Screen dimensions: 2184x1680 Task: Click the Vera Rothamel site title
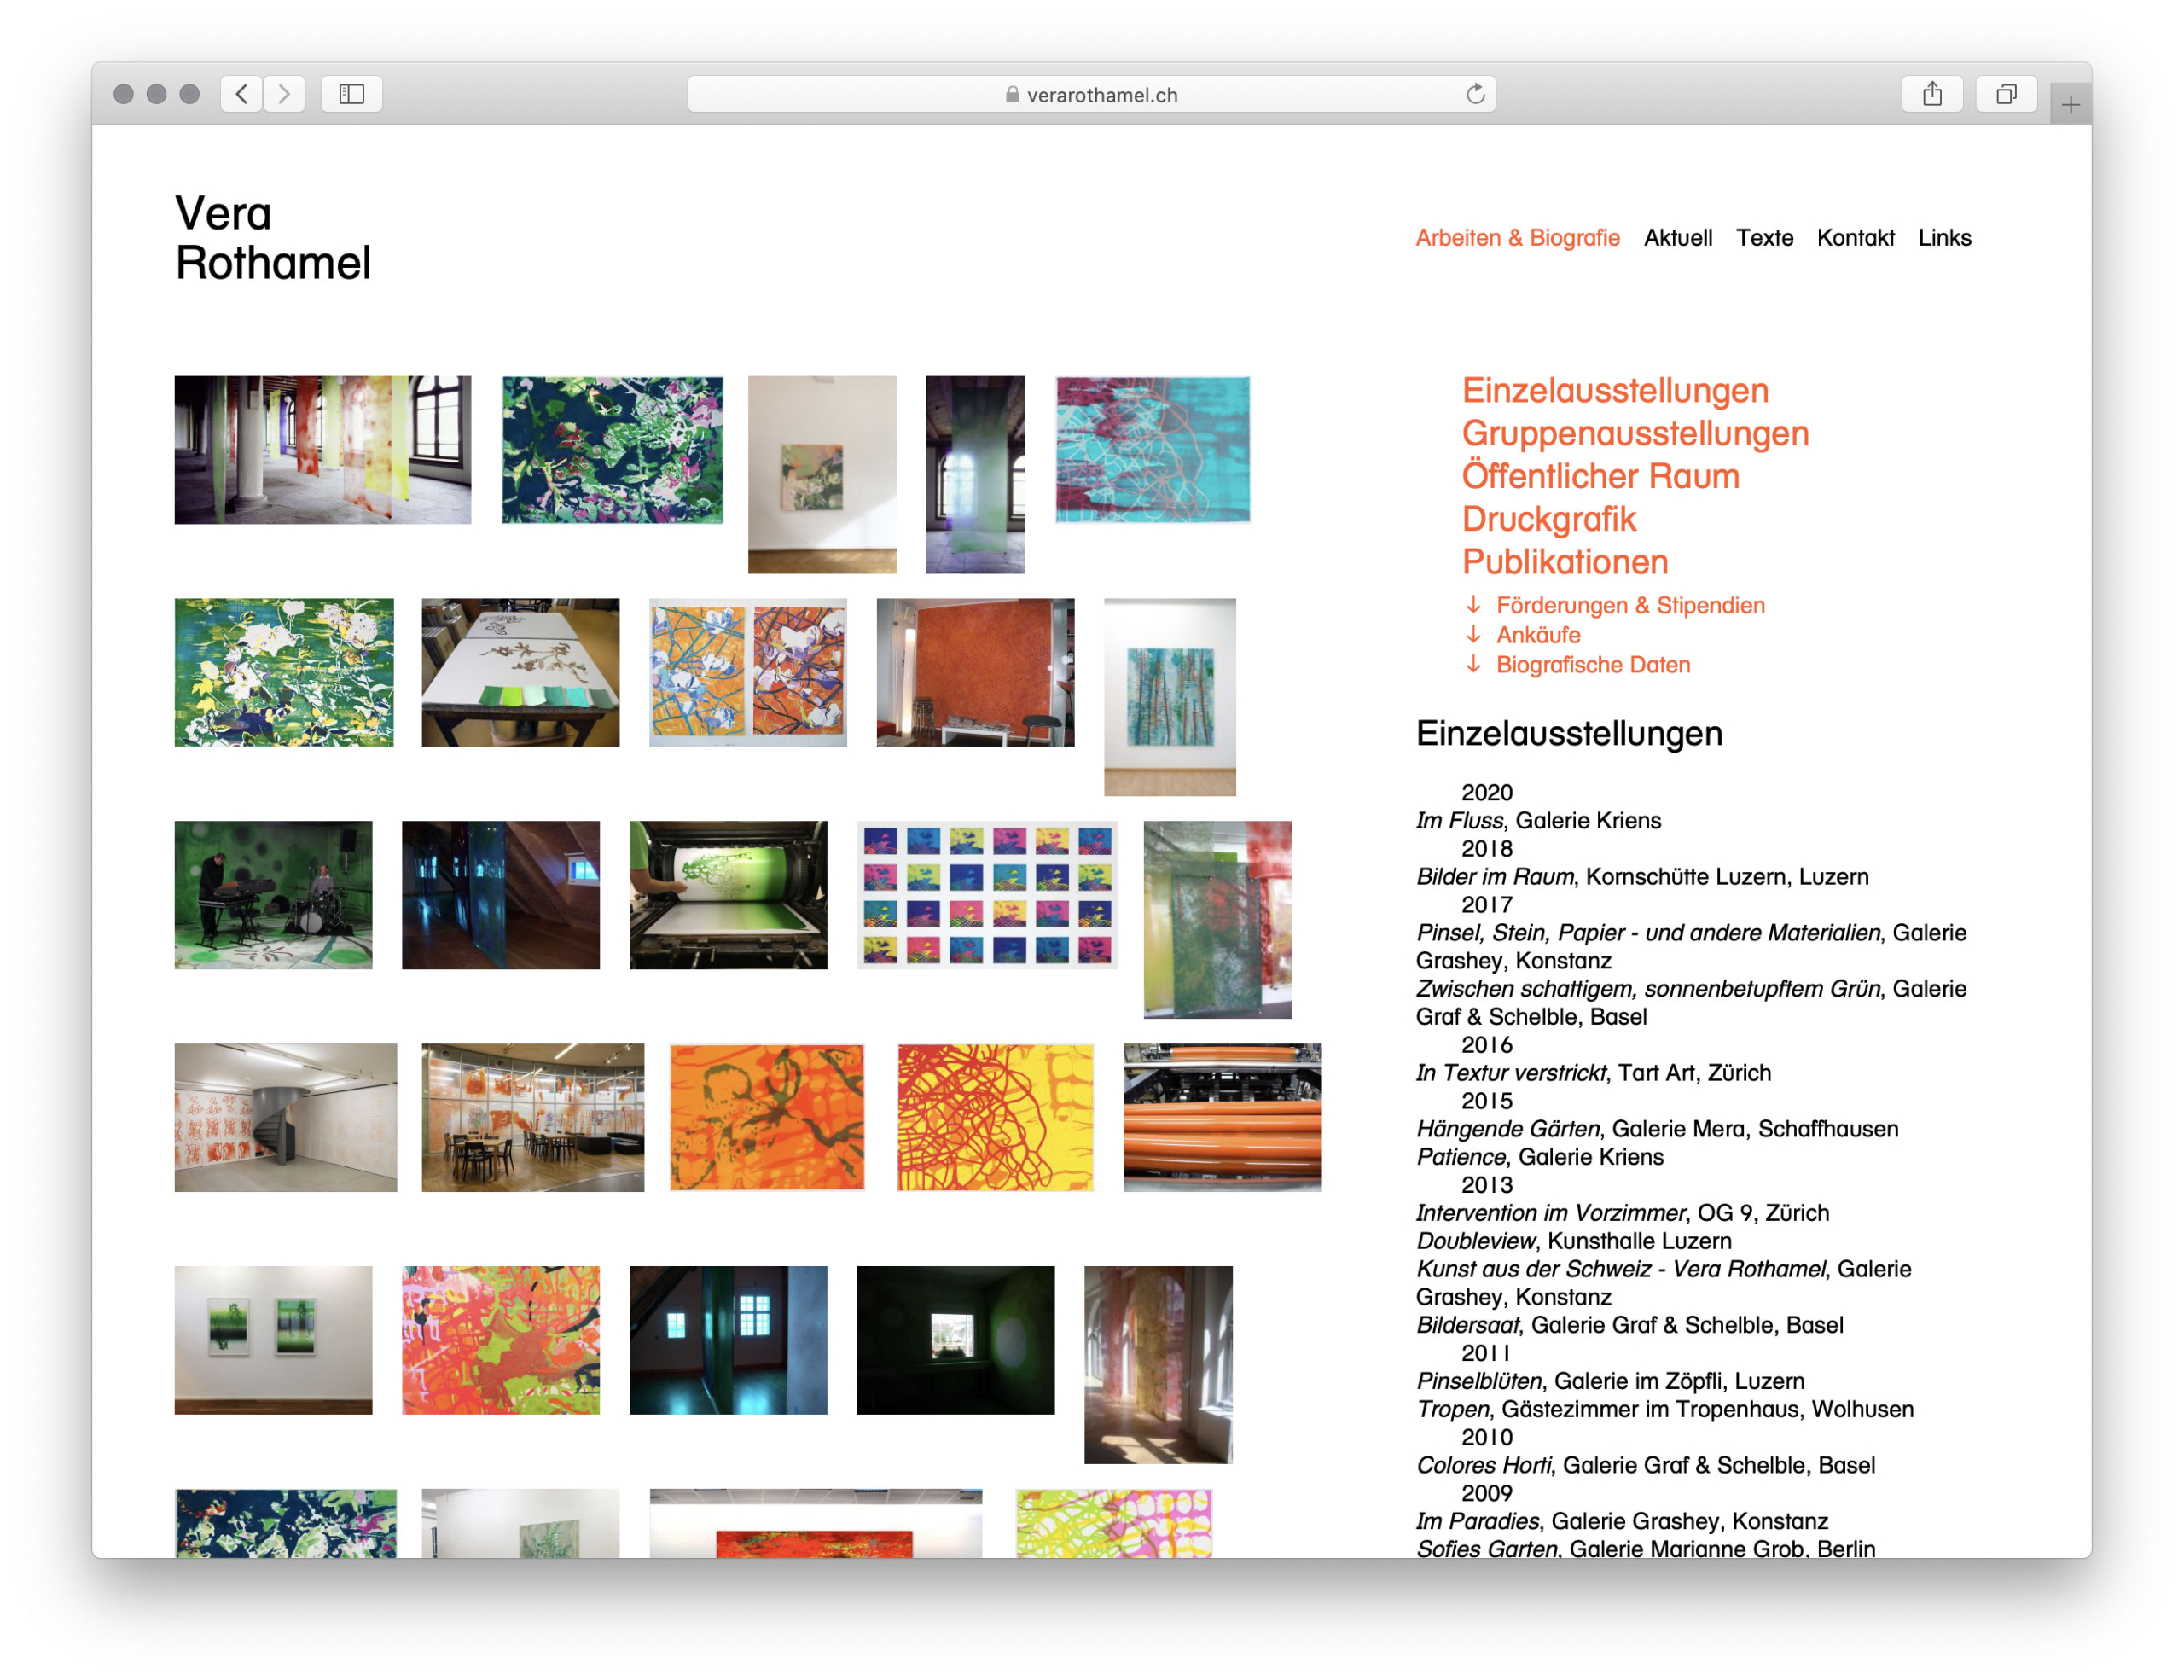click(272, 238)
